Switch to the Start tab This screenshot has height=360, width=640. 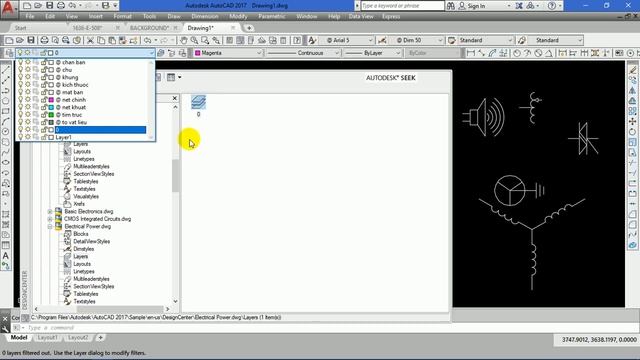(x=20, y=28)
